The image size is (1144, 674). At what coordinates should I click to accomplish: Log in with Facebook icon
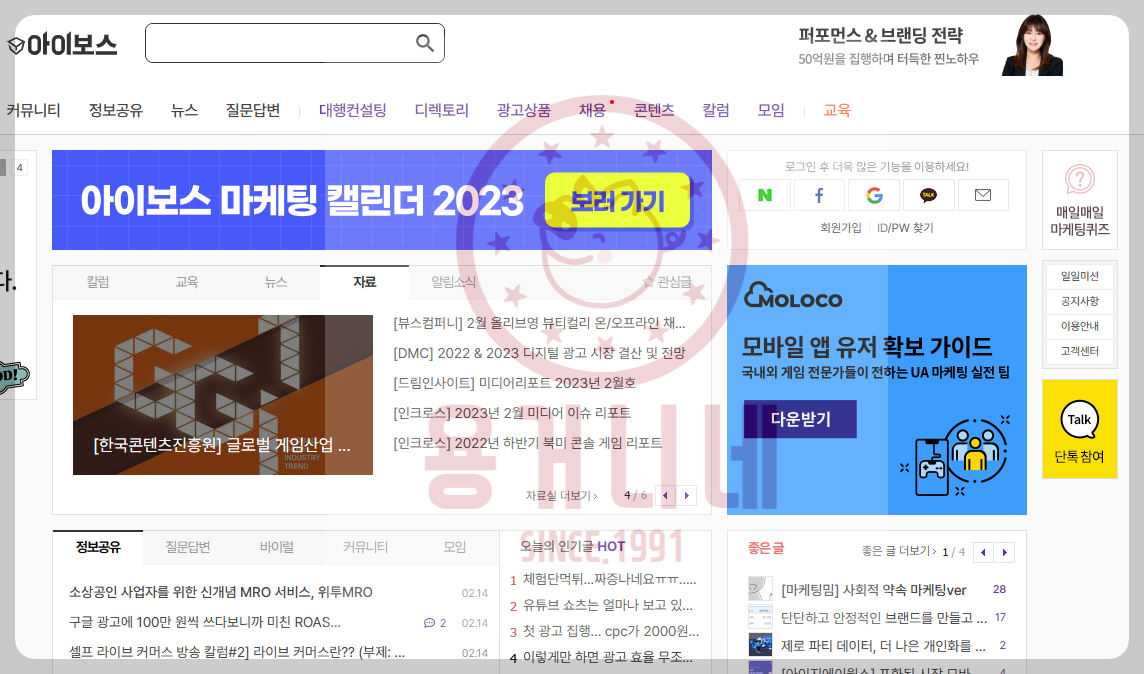click(x=819, y=195)
